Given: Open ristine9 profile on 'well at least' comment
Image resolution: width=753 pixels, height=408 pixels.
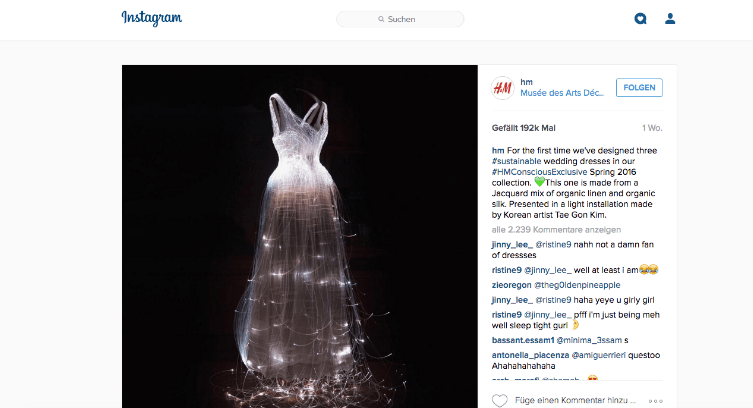Looking at the screenshot, I should [x=507, y=270].
